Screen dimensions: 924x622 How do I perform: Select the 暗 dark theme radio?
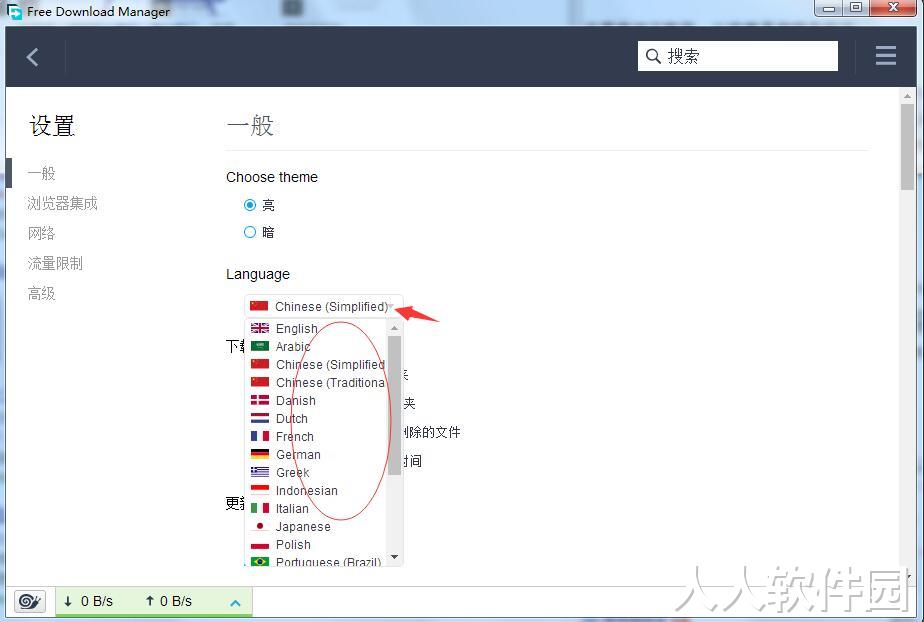pyautogui.click(x=250, y=232)
